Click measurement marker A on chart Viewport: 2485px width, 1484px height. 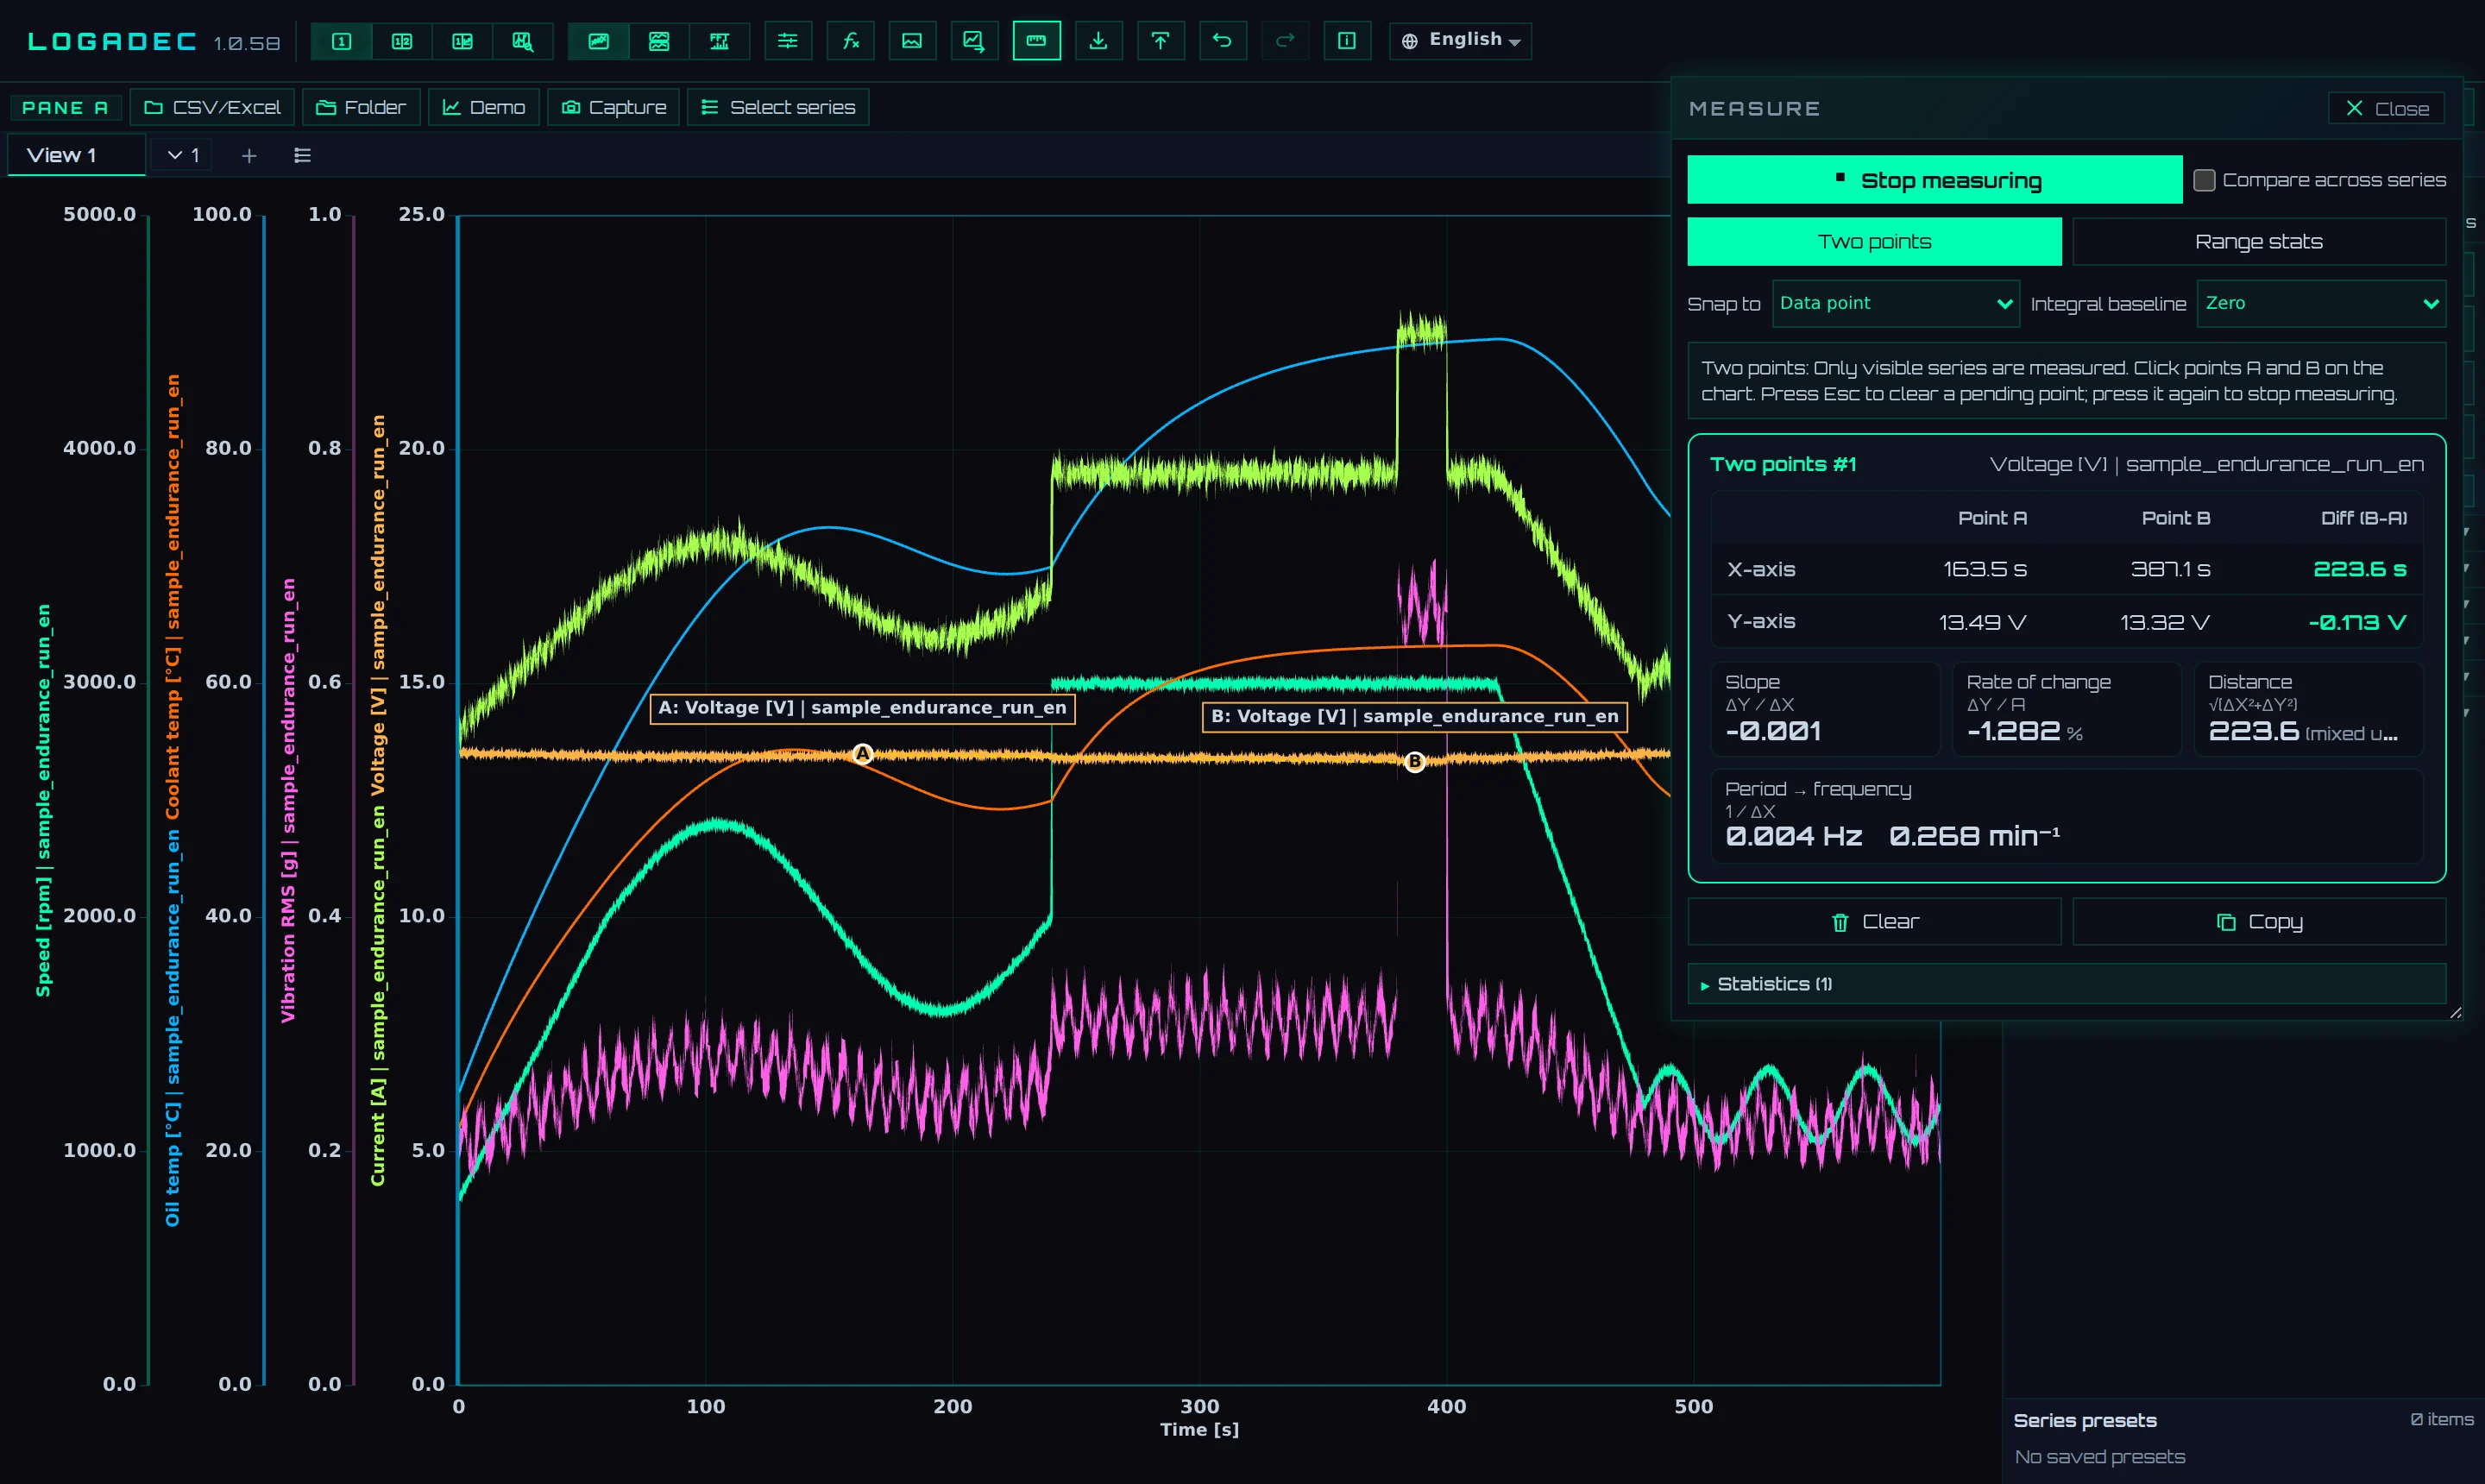[x=862, y=754]
